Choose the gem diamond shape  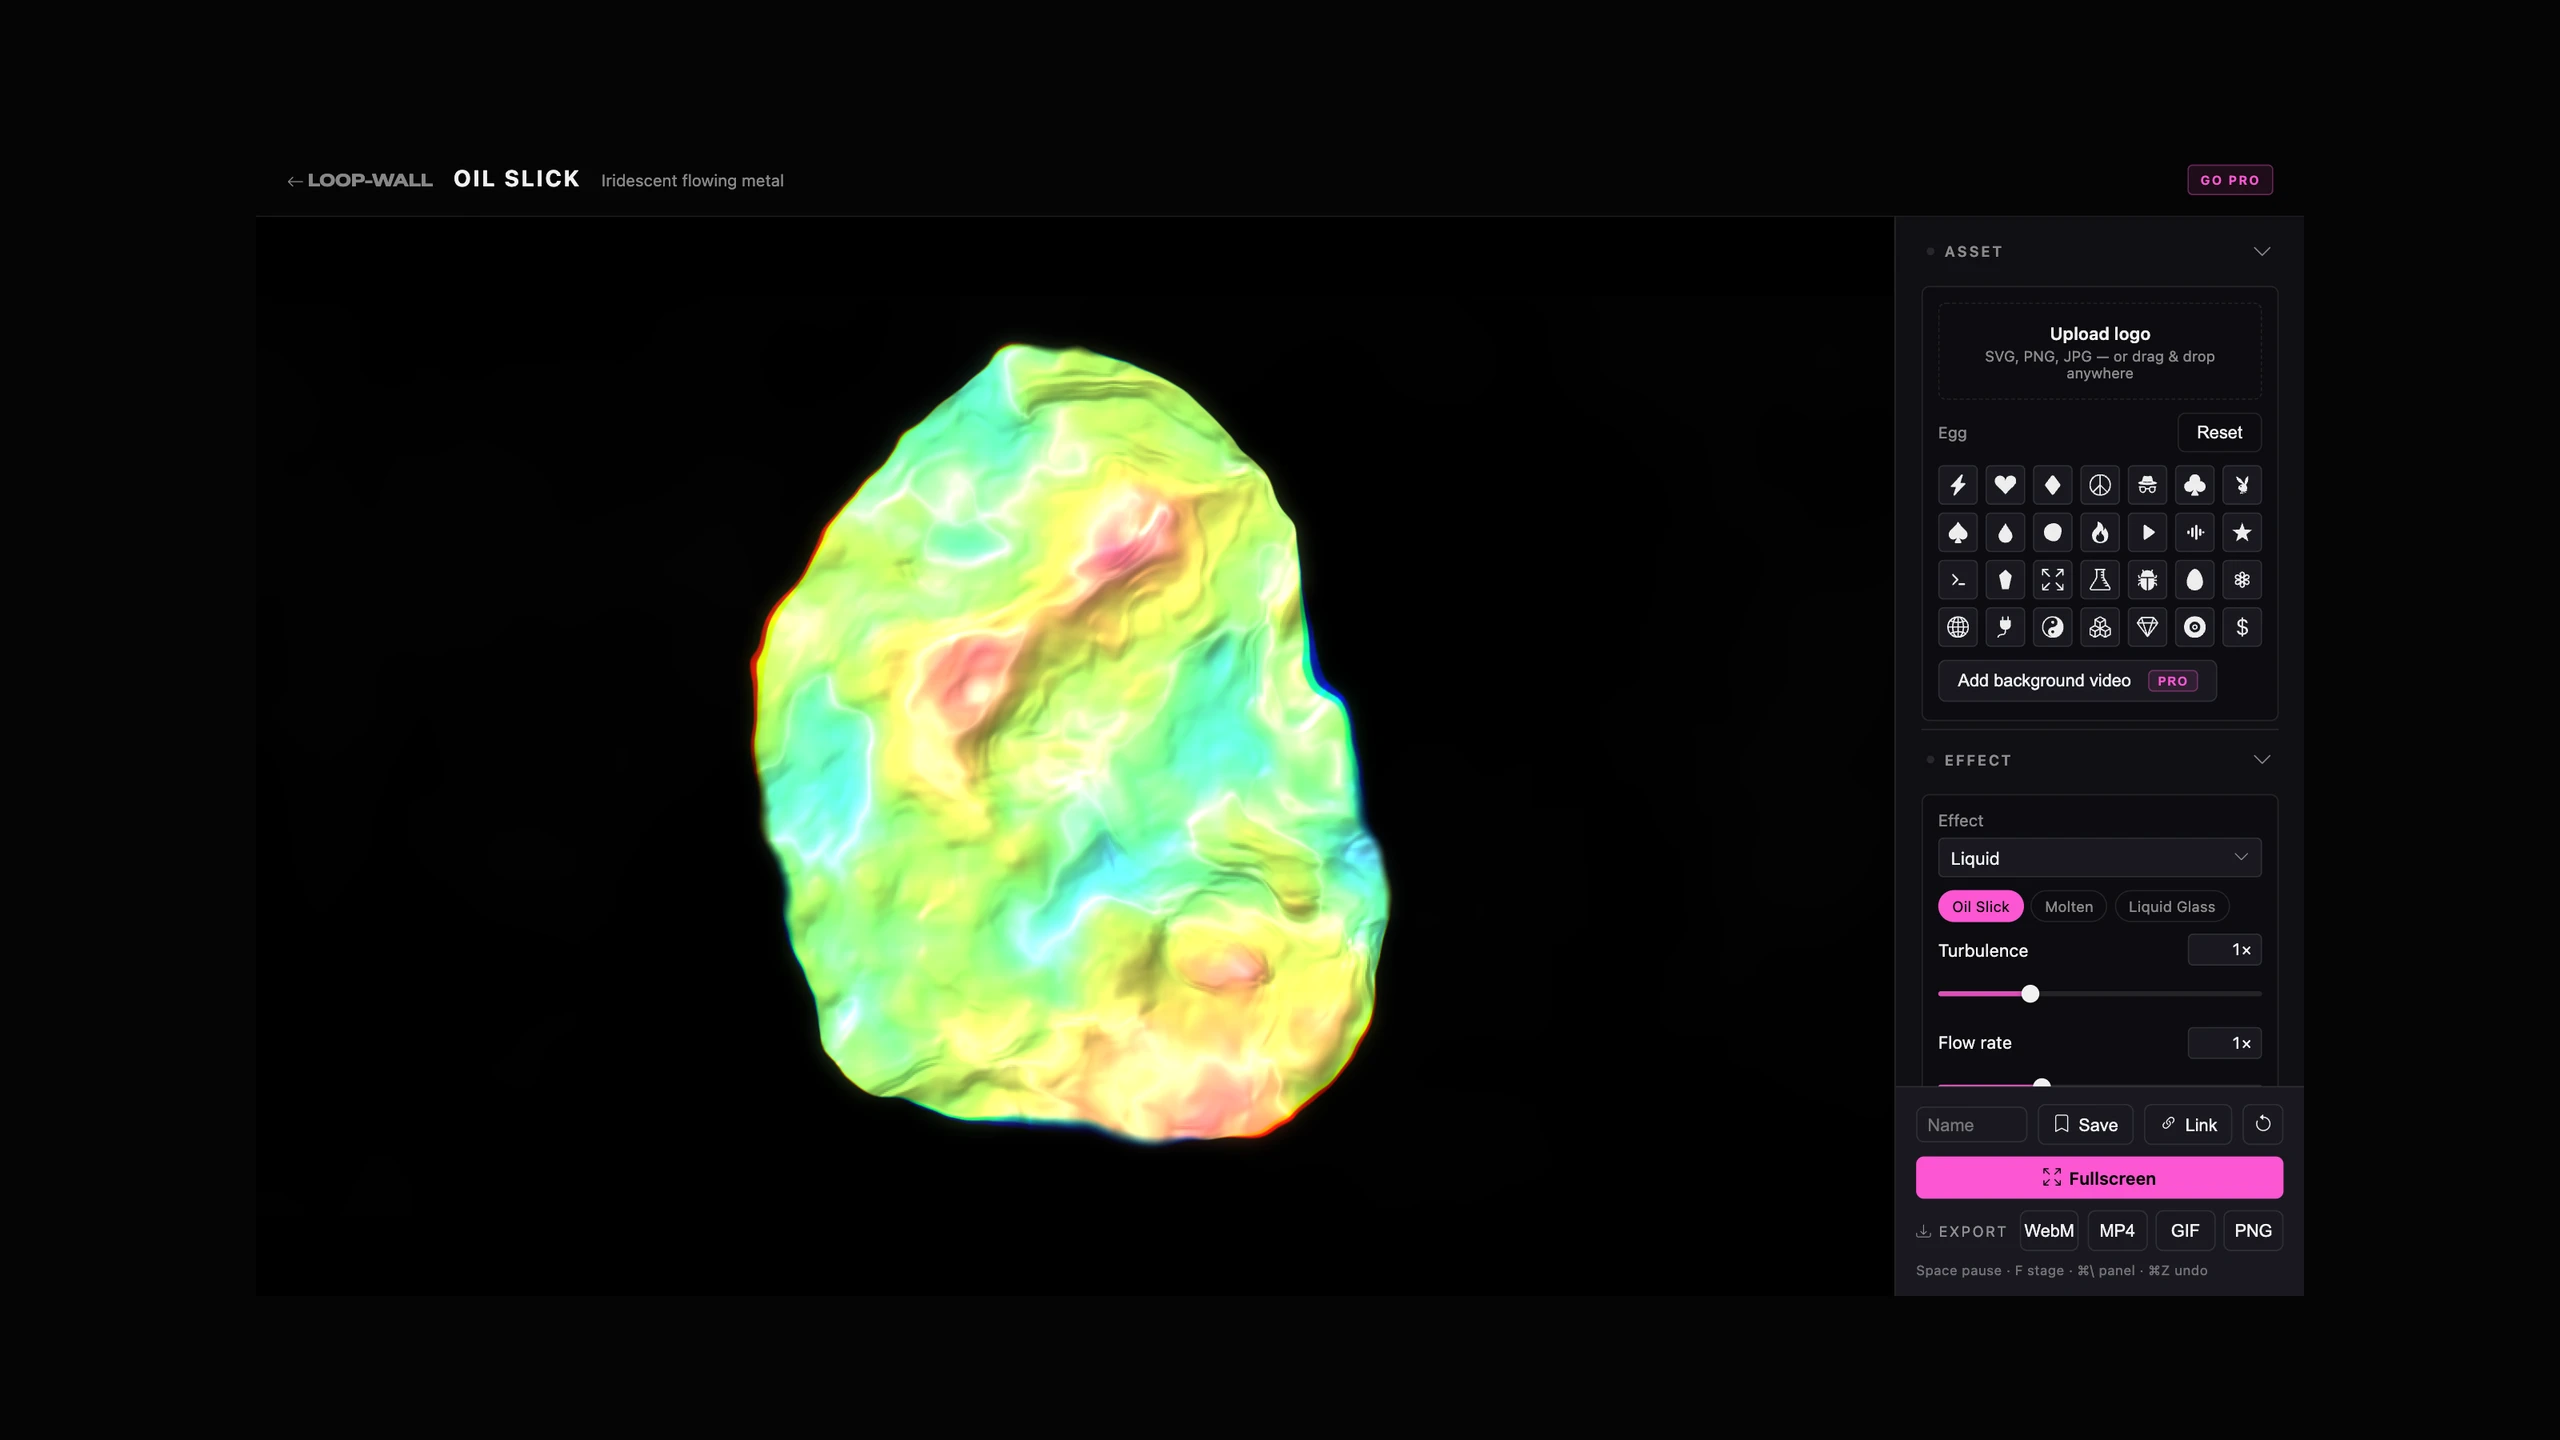click(x=2147, y=628)
